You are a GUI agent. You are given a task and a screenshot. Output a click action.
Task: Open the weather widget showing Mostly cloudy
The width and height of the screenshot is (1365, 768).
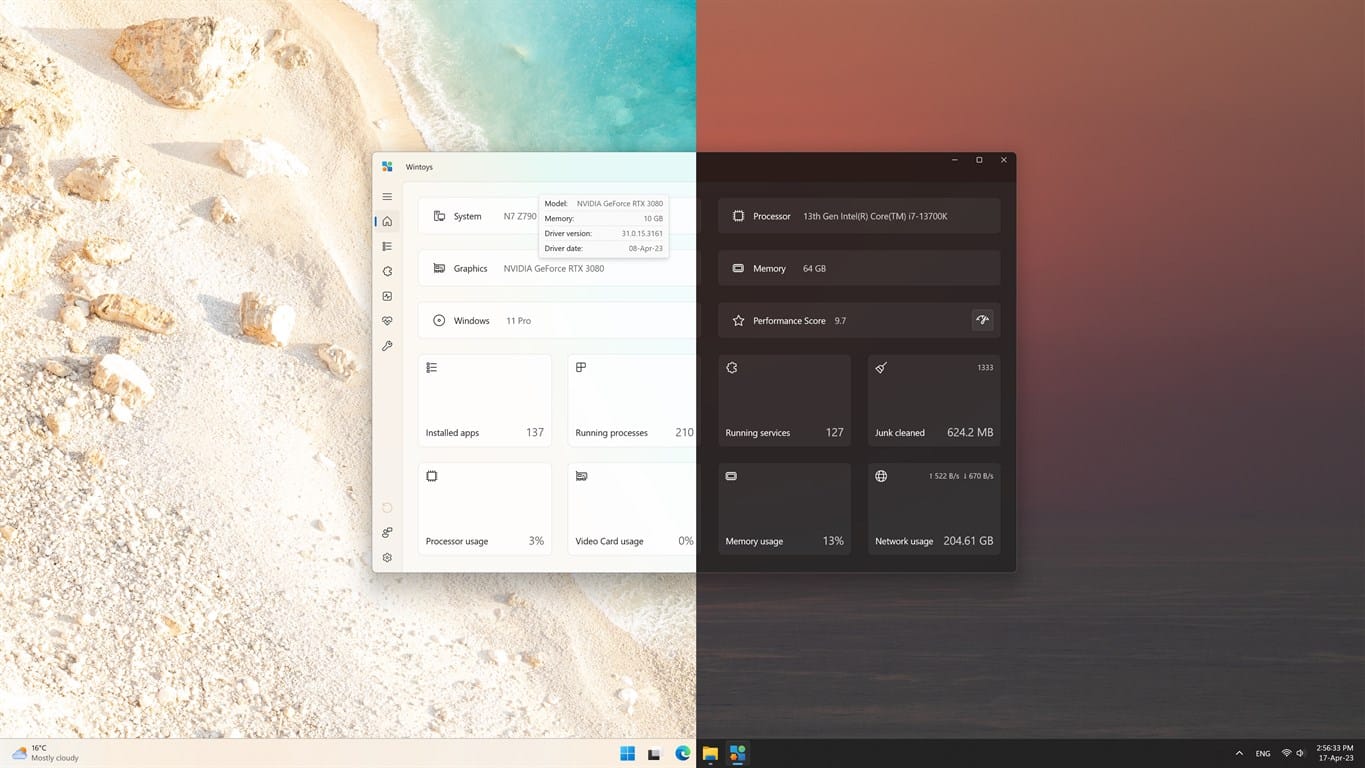40,753
